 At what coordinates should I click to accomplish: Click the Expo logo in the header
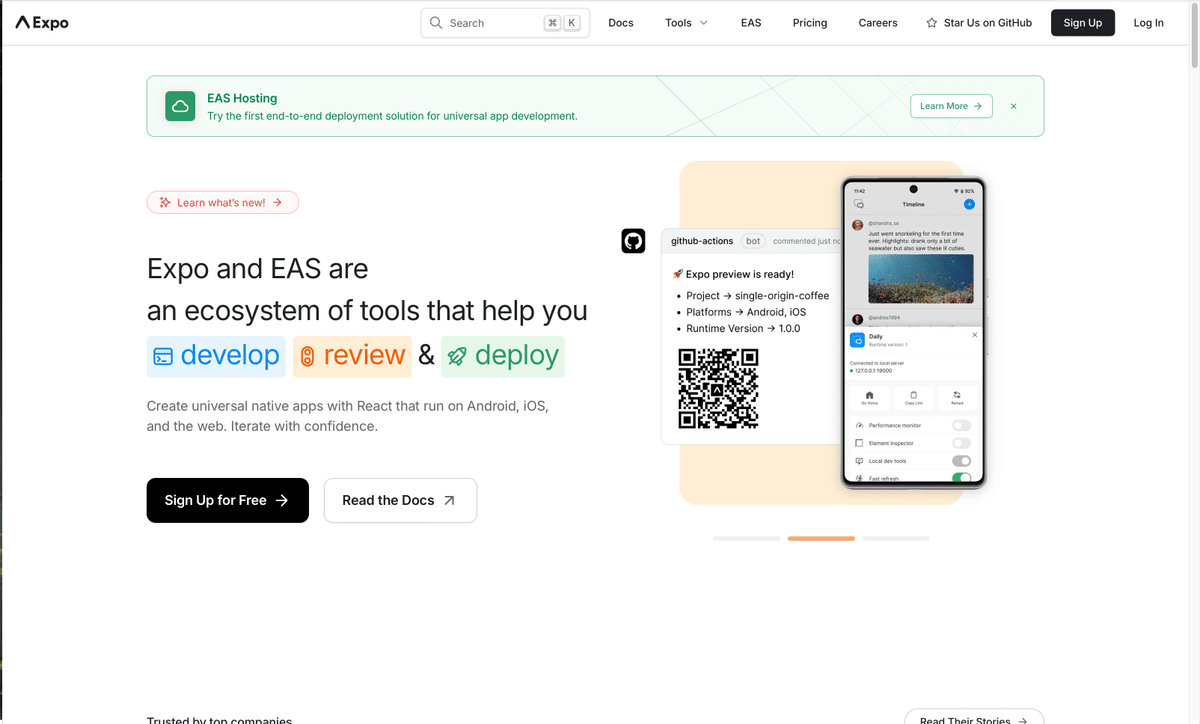pyautogui.click(x=42, y=23)
